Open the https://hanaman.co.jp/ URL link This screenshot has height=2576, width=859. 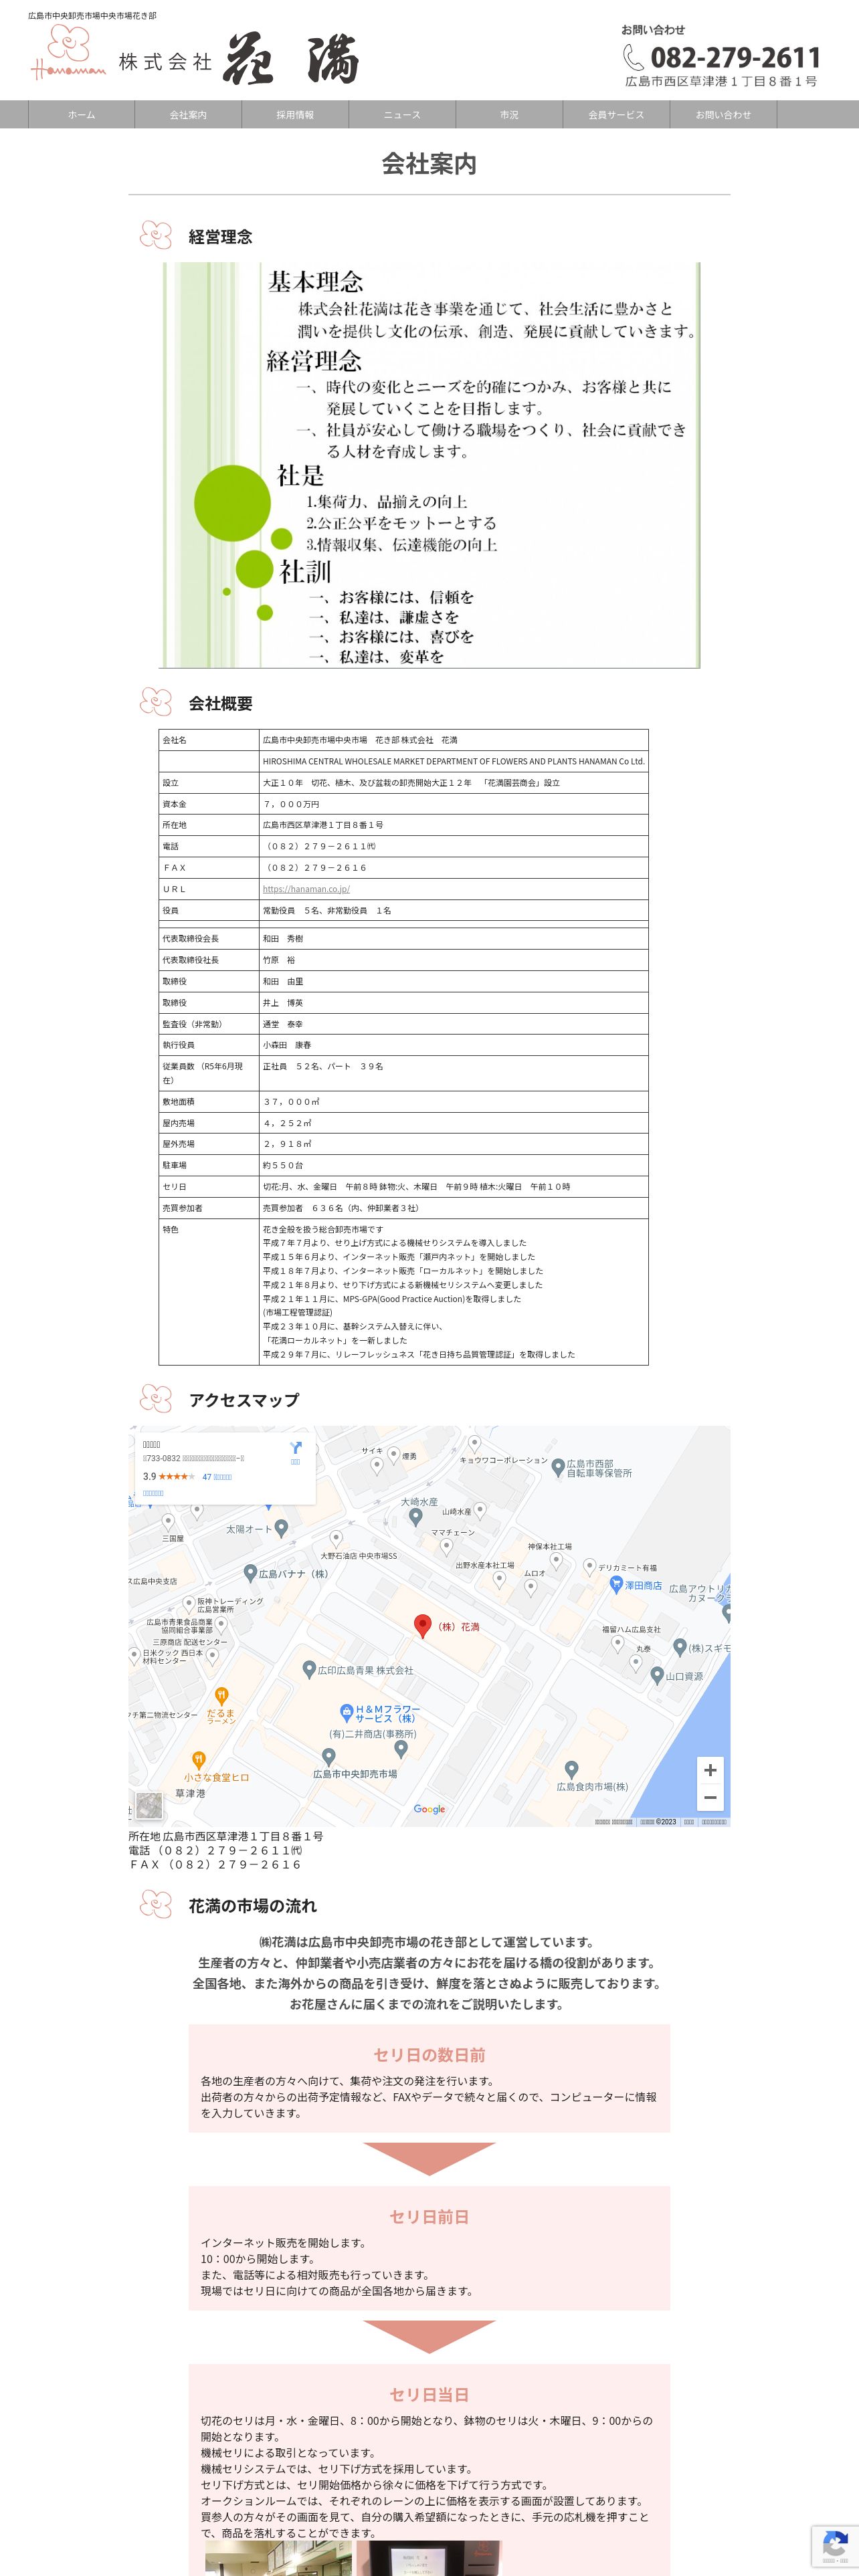306,889
